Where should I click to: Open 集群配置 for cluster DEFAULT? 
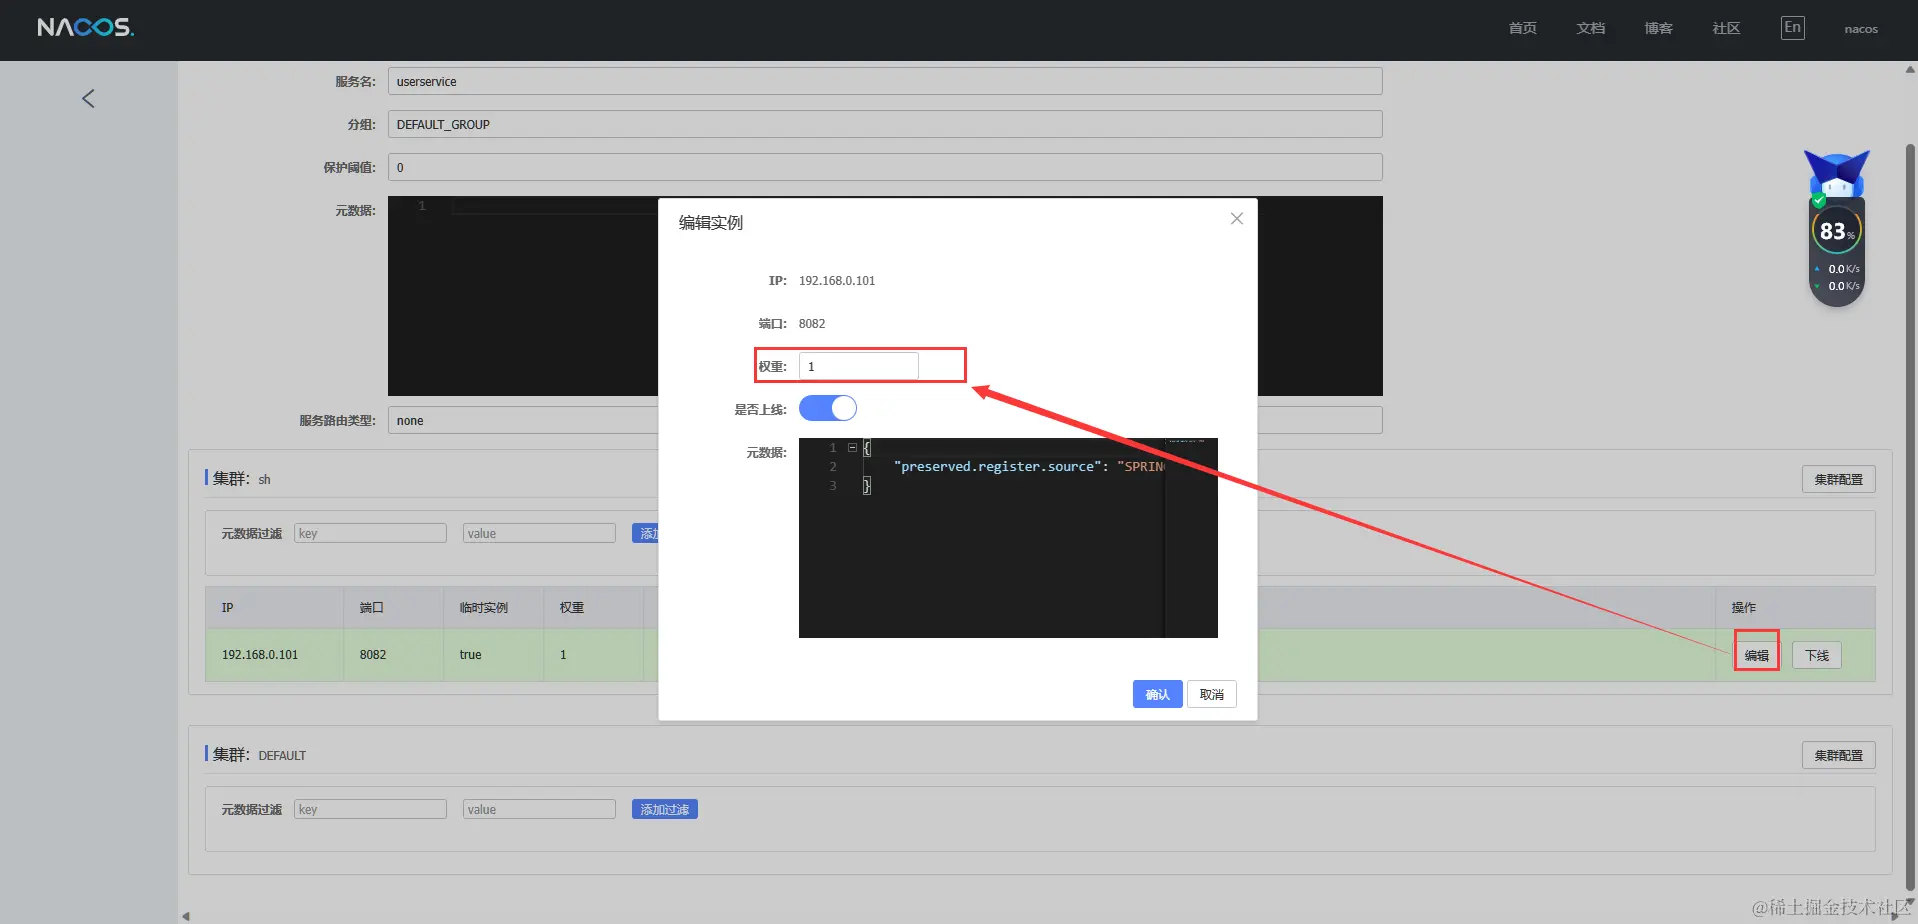tap(1839, 755)
